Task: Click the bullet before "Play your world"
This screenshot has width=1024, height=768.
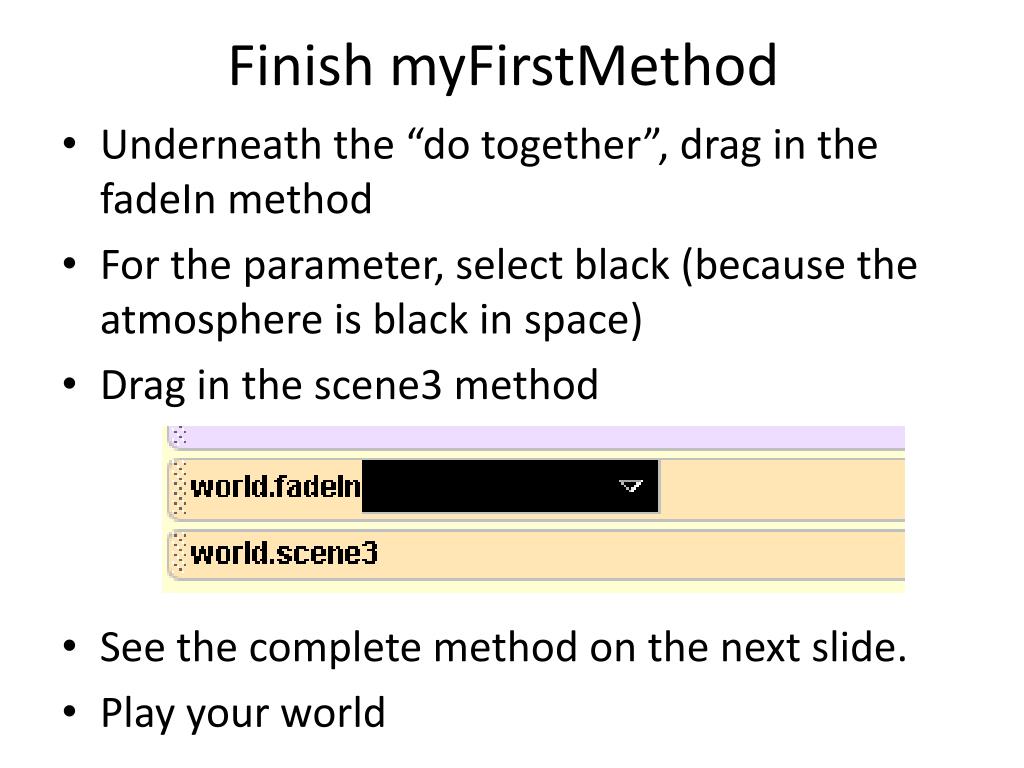Action: point(70,711)
